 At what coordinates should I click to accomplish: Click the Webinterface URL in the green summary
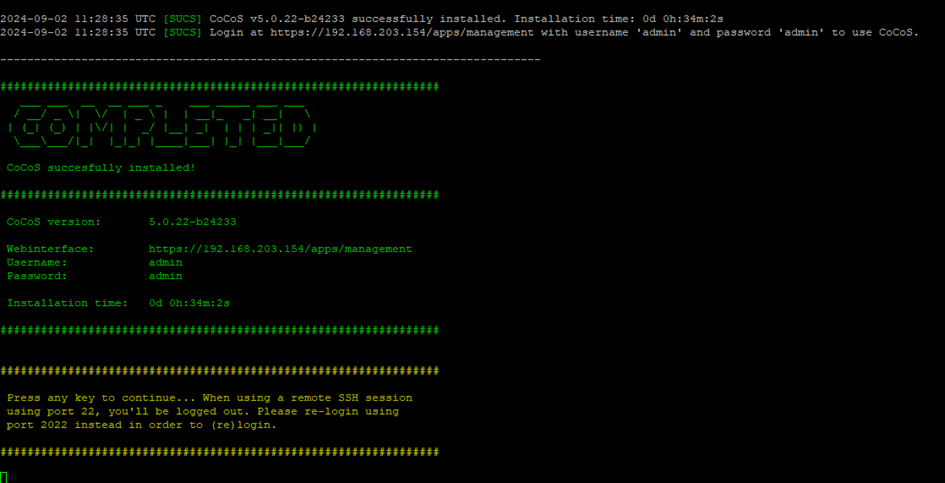click(x=280, y=249)
